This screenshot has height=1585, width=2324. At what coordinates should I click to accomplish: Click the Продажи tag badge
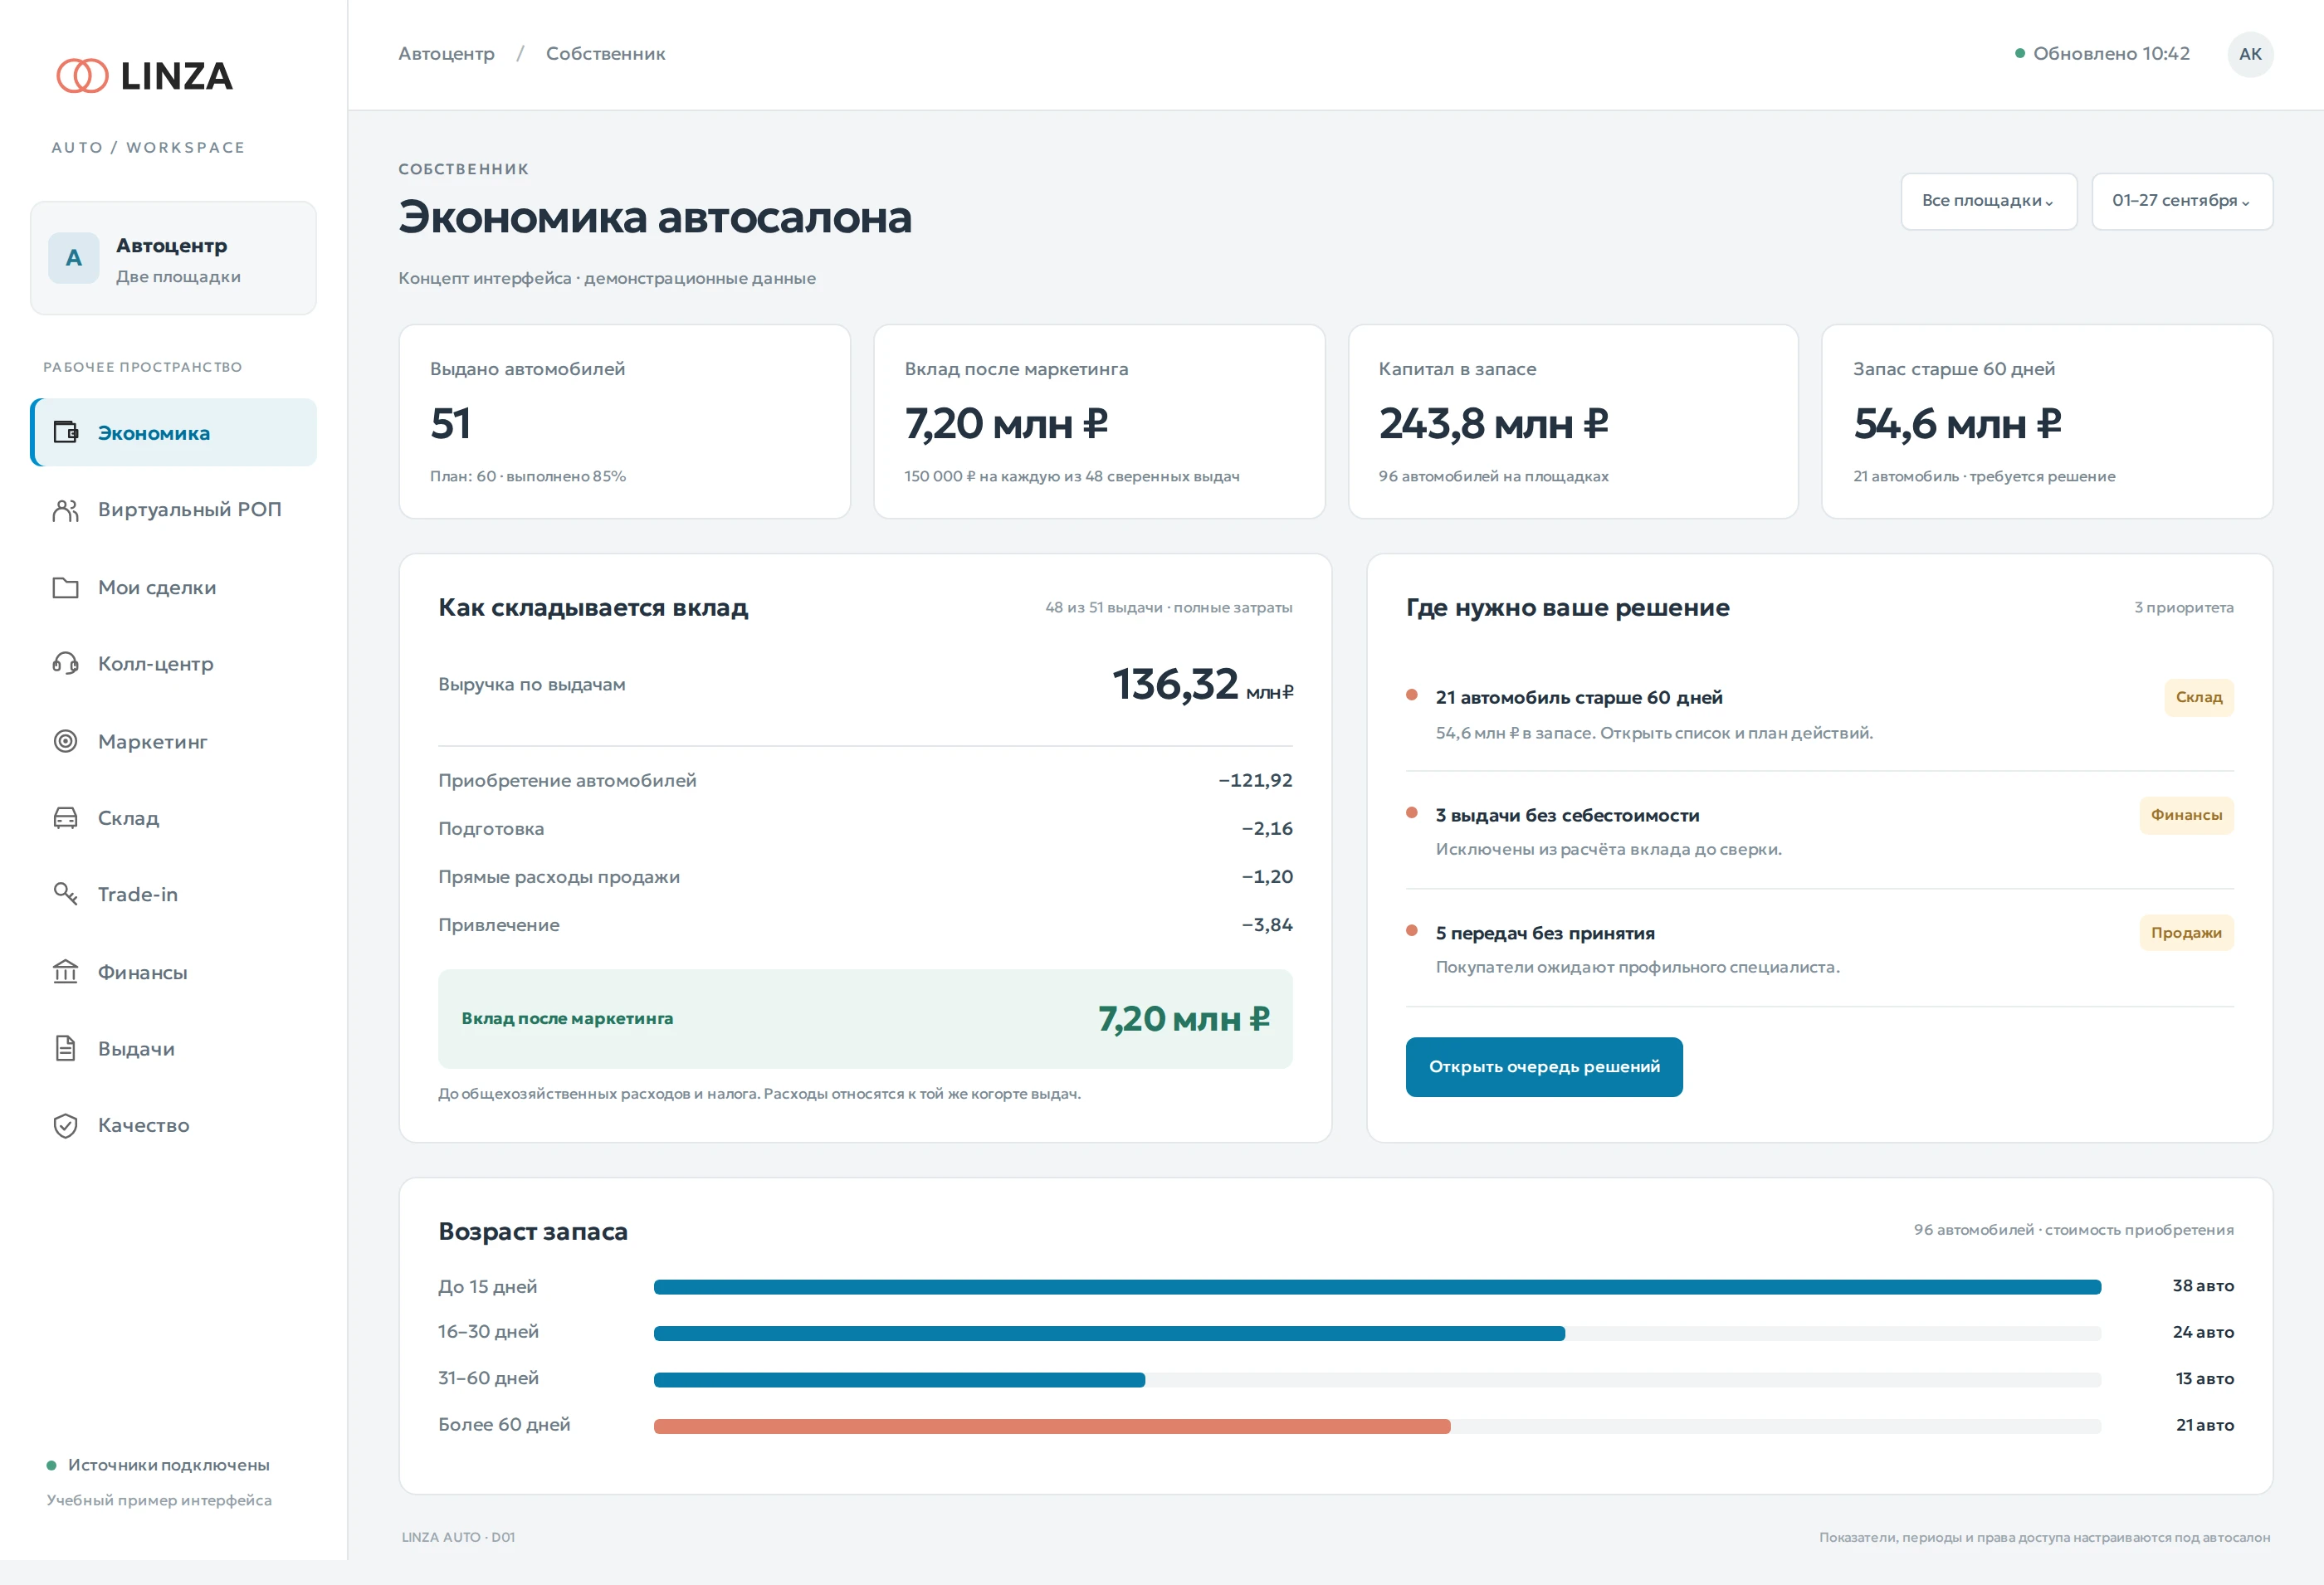coord(2186,933)
